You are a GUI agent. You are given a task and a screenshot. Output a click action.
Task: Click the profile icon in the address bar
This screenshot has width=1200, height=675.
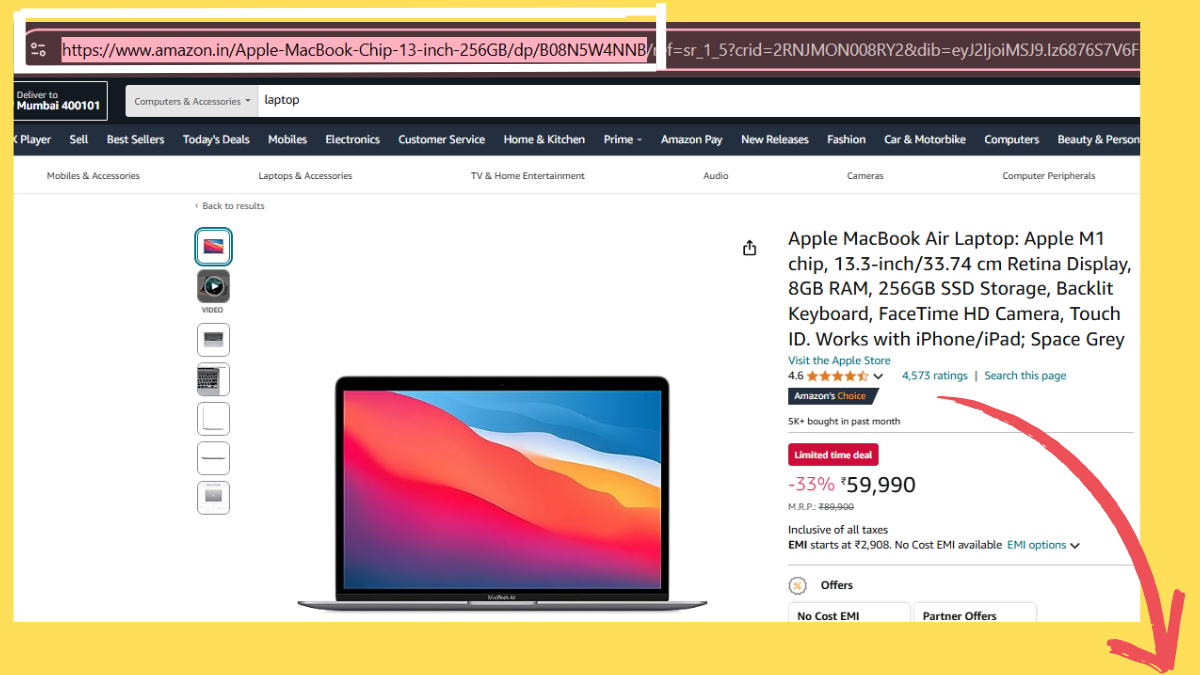[38, 48]
